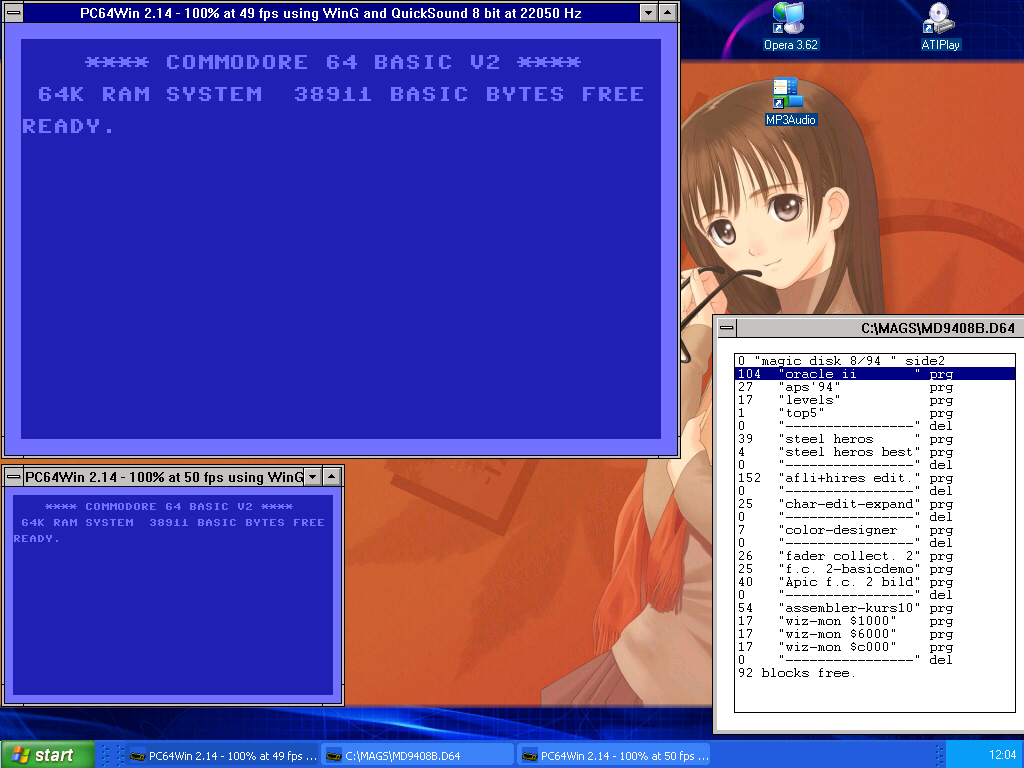Open the Windows Start menu
This screenshot has width=1024, height=768.
(47, 755)
